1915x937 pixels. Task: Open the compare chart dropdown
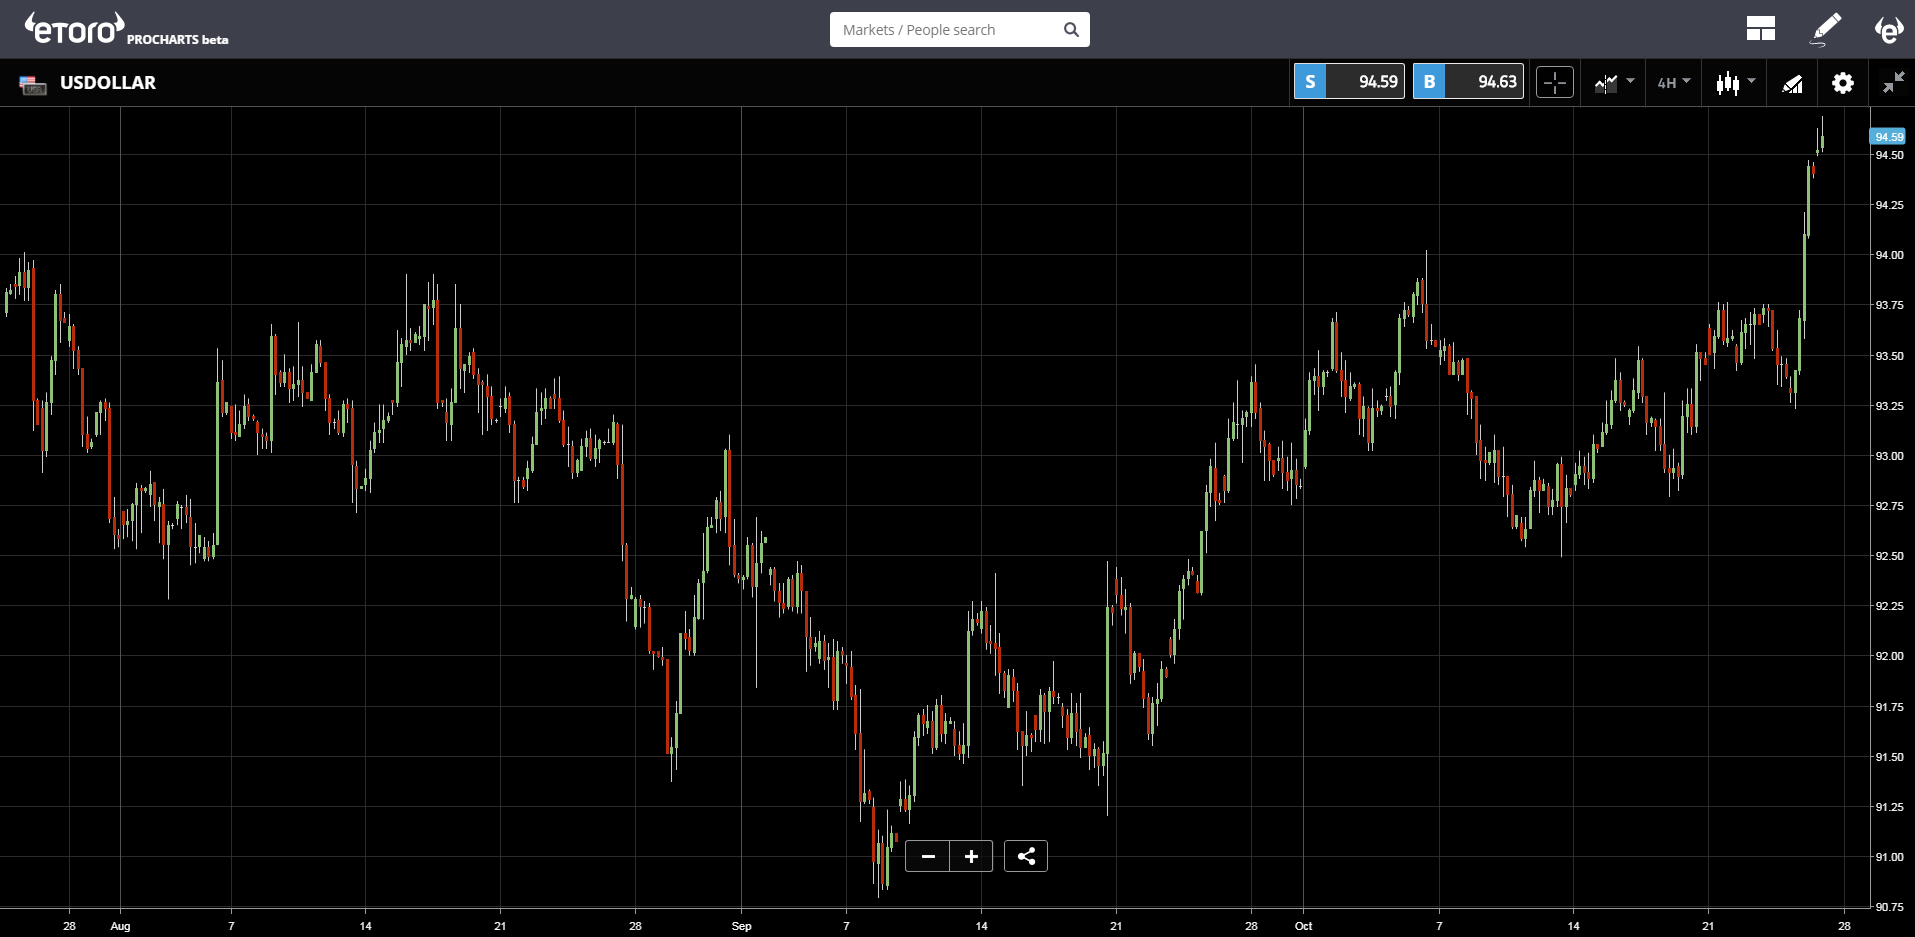click(x=1614, y=83)
